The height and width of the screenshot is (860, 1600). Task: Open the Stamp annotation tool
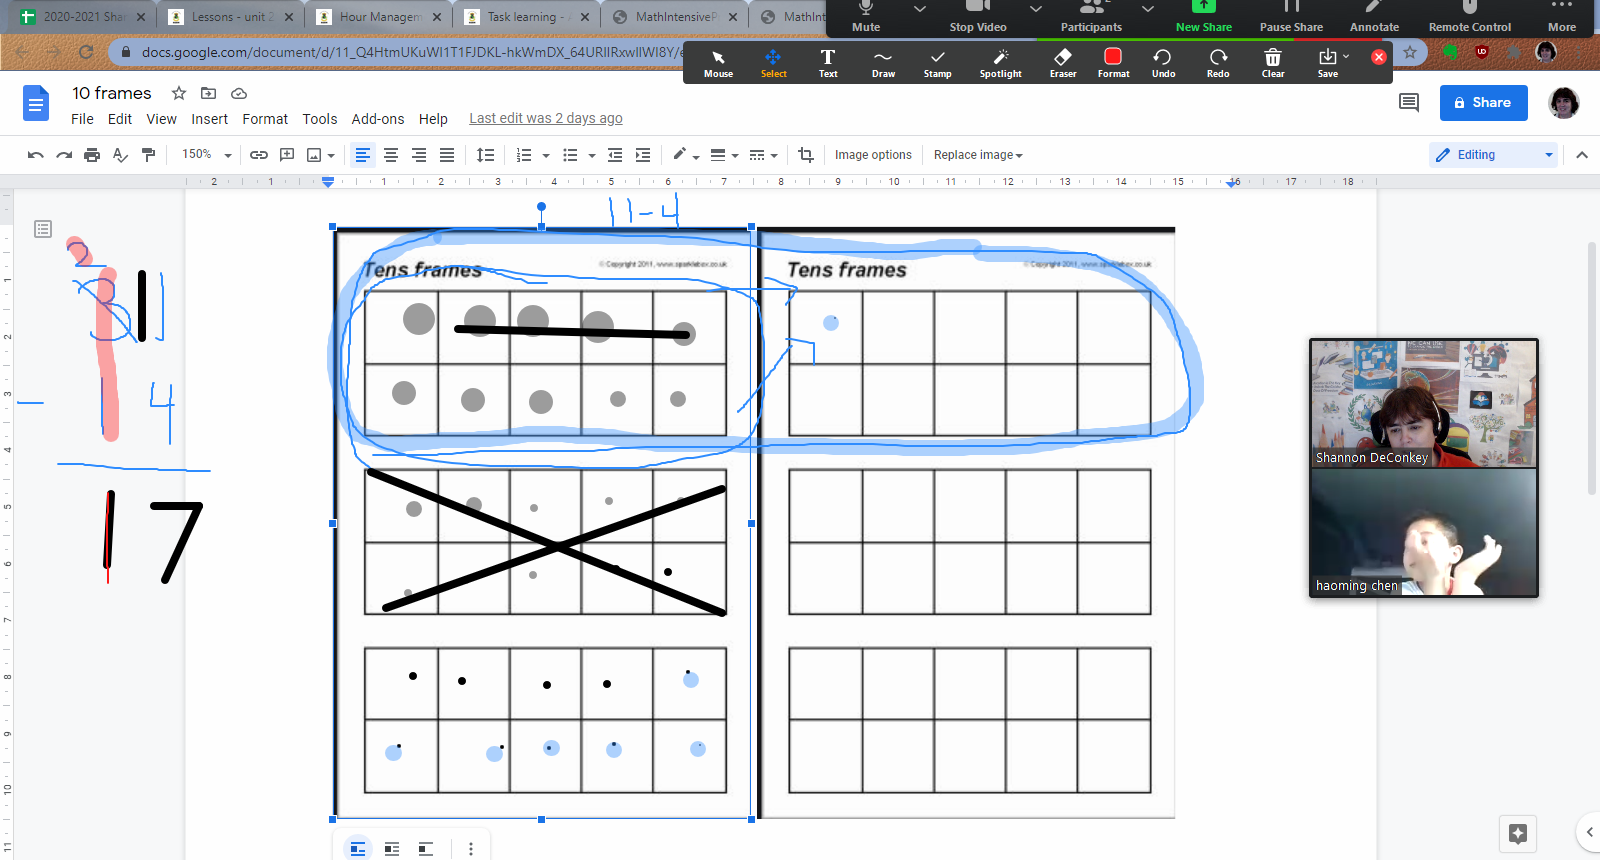[x=937, y=63]
